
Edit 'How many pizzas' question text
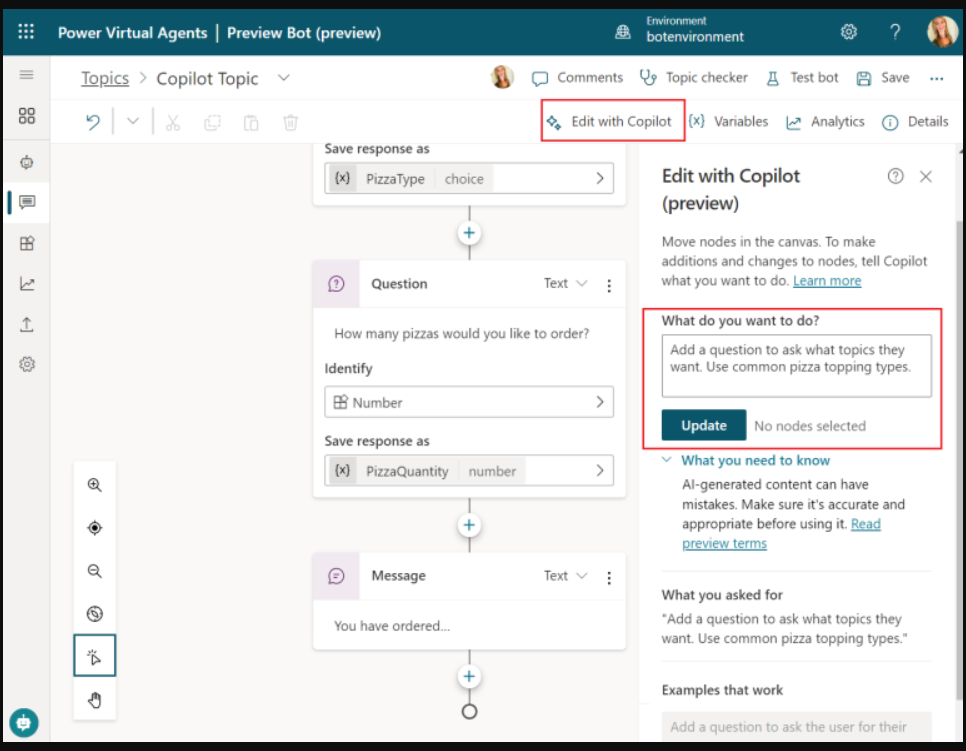click(461, 334)
